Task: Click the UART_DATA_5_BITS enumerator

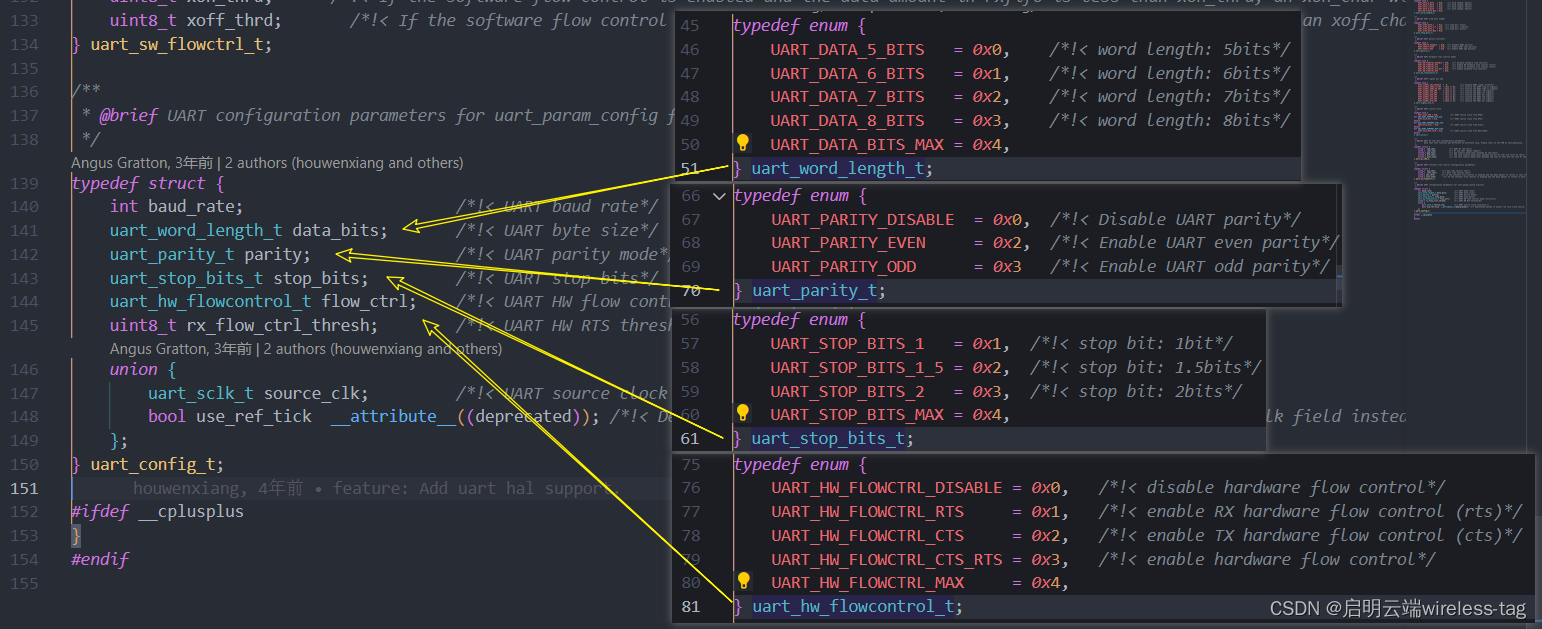Action: 847,49
